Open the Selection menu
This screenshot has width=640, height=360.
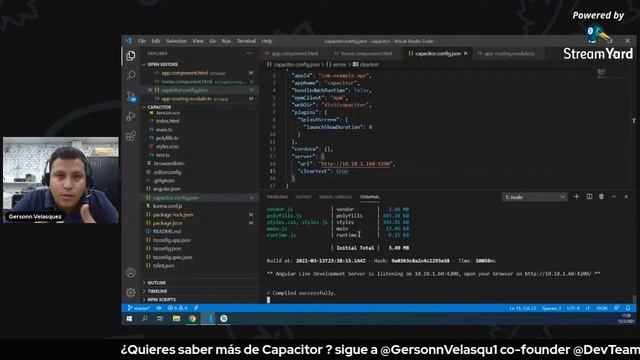(x=176, y=41)
